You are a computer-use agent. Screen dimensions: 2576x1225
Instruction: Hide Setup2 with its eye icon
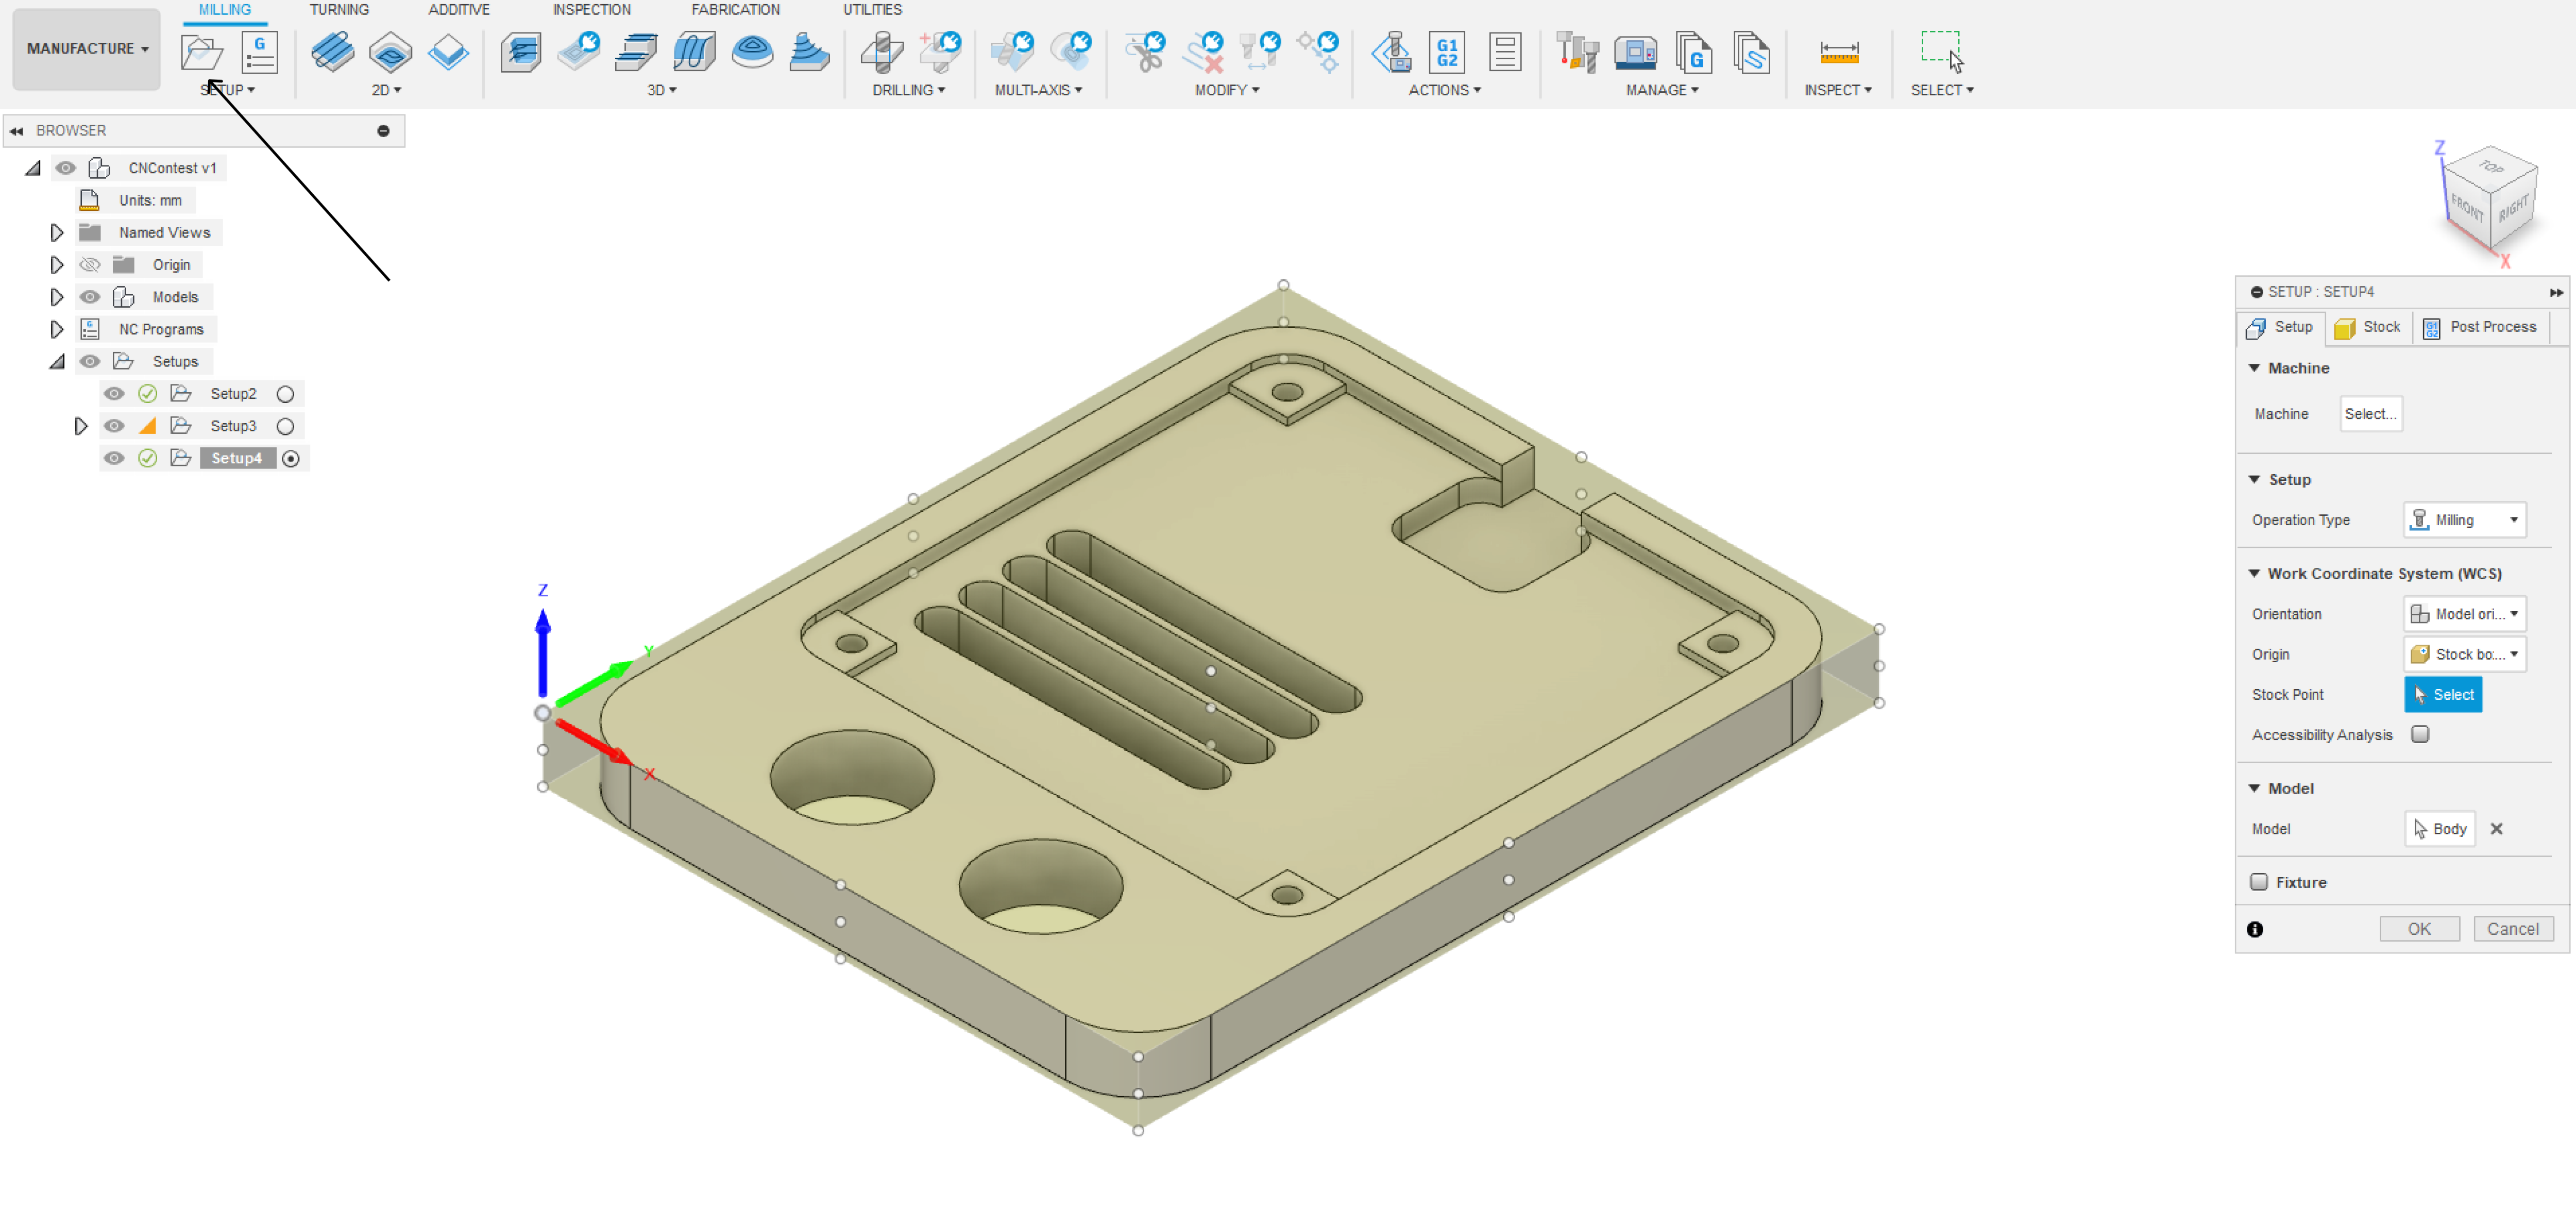(114, 394)
